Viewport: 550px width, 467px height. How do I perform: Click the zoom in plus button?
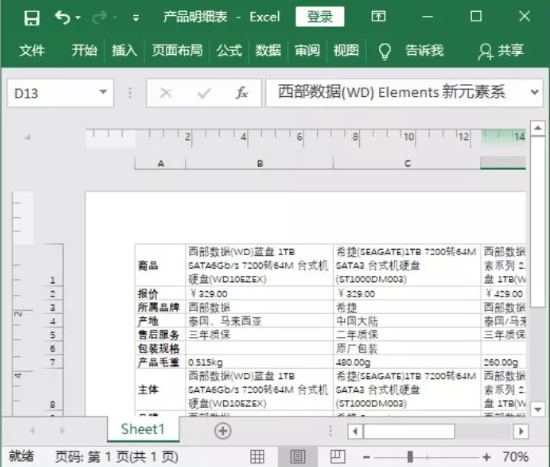coord(486,457)
